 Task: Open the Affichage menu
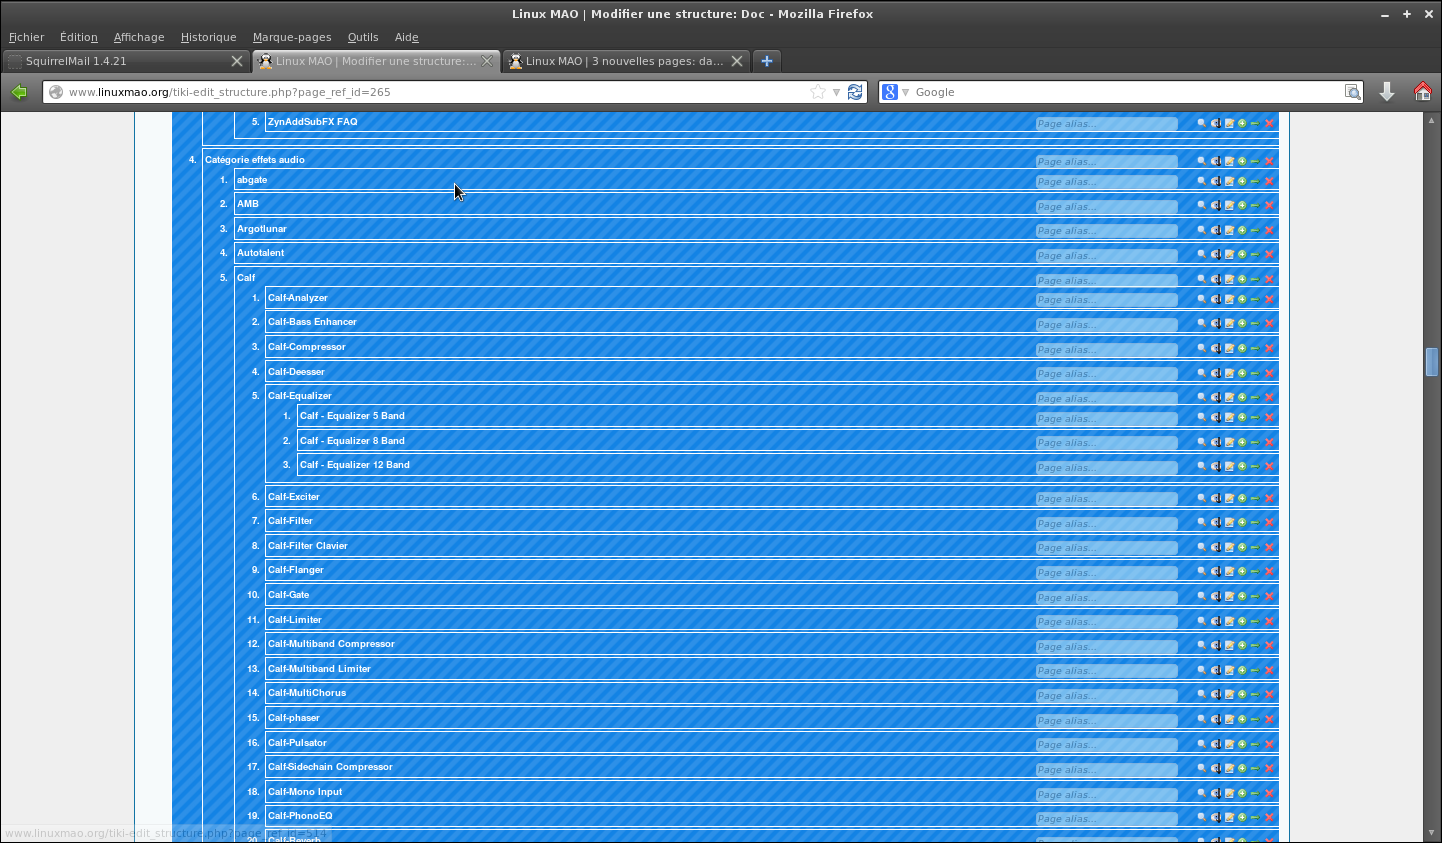click(x=139, y=37)
